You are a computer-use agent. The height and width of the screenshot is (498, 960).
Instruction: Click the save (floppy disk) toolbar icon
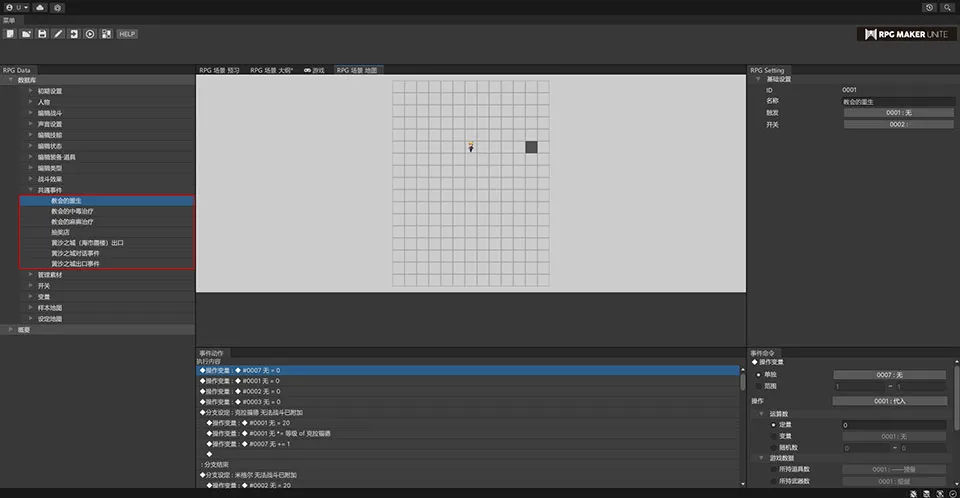pyautogui.click(x=42, y=34)
